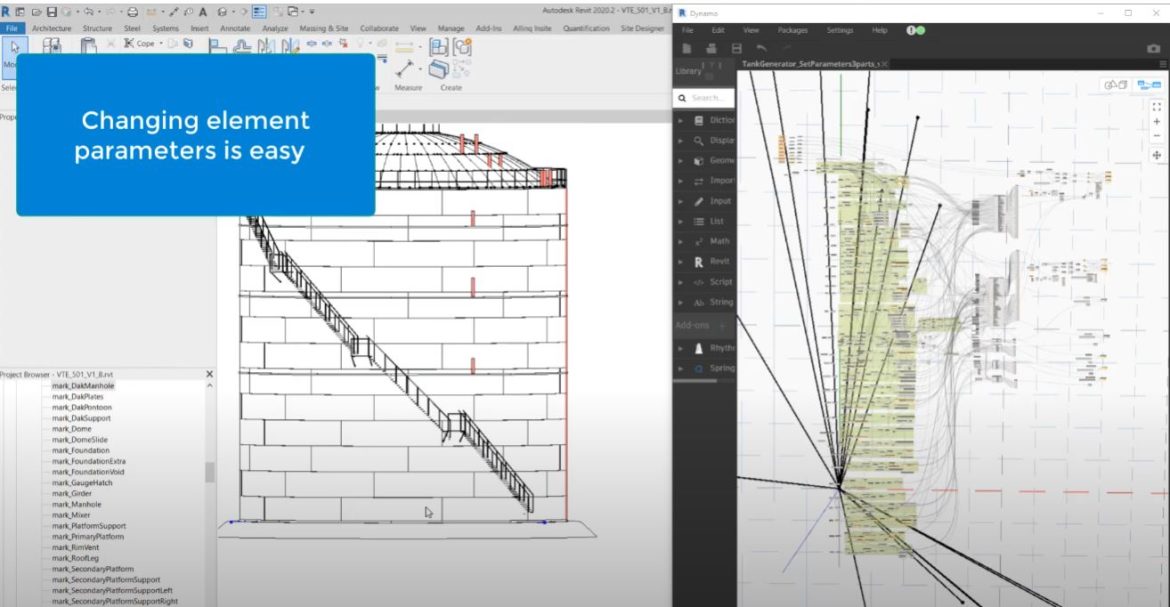Open the Packages menu in Dynamo
The width and height of the screenshot is (1170, 607).
792,30
